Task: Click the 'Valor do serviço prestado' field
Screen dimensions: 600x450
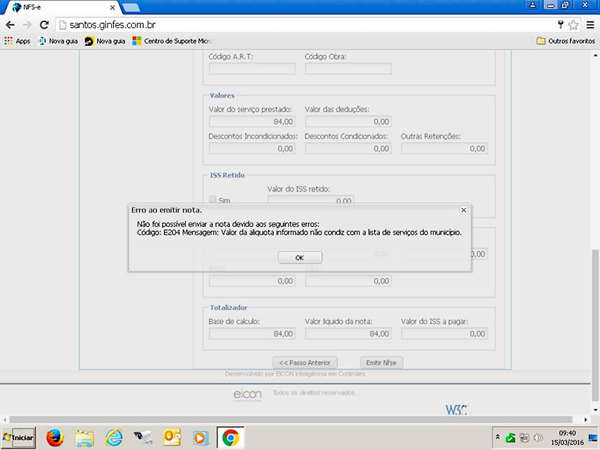Action: coord(252,122)
